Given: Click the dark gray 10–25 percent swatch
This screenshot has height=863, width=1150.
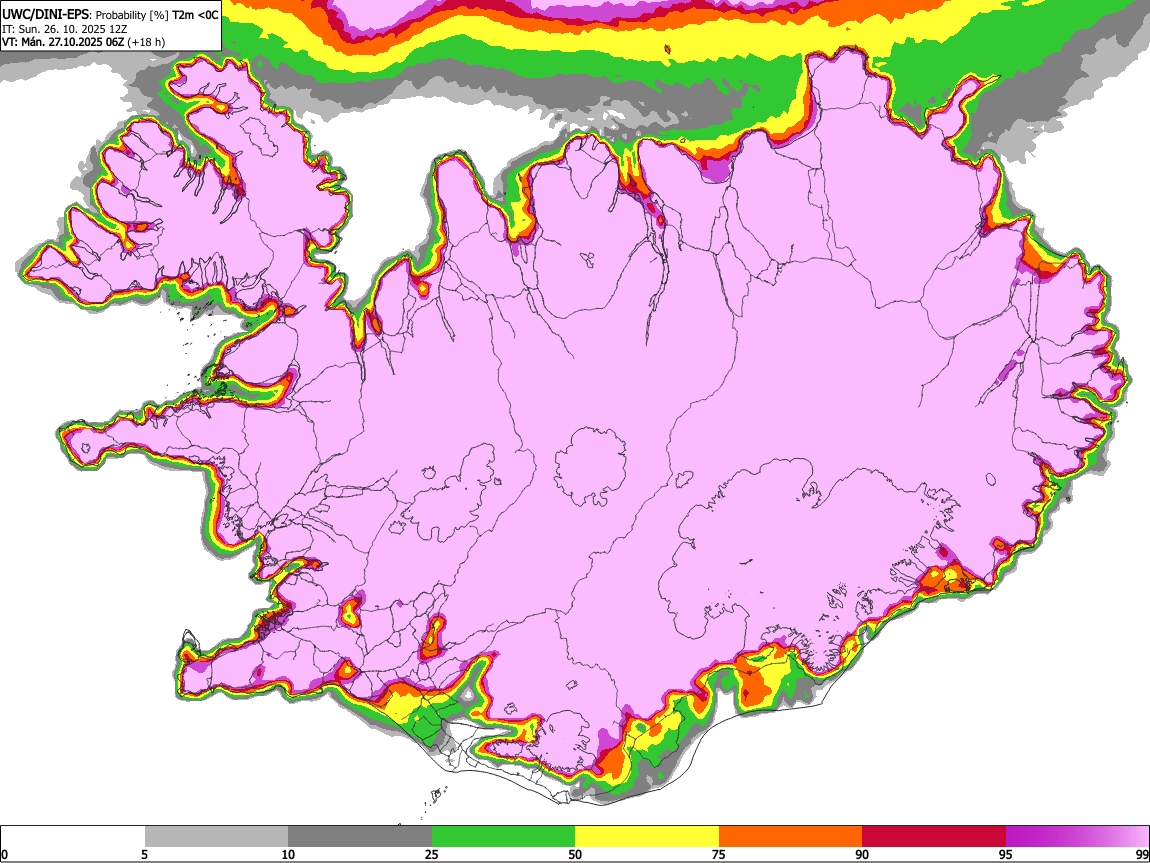Looking at the screenshot, I should [x=360, y=837].
